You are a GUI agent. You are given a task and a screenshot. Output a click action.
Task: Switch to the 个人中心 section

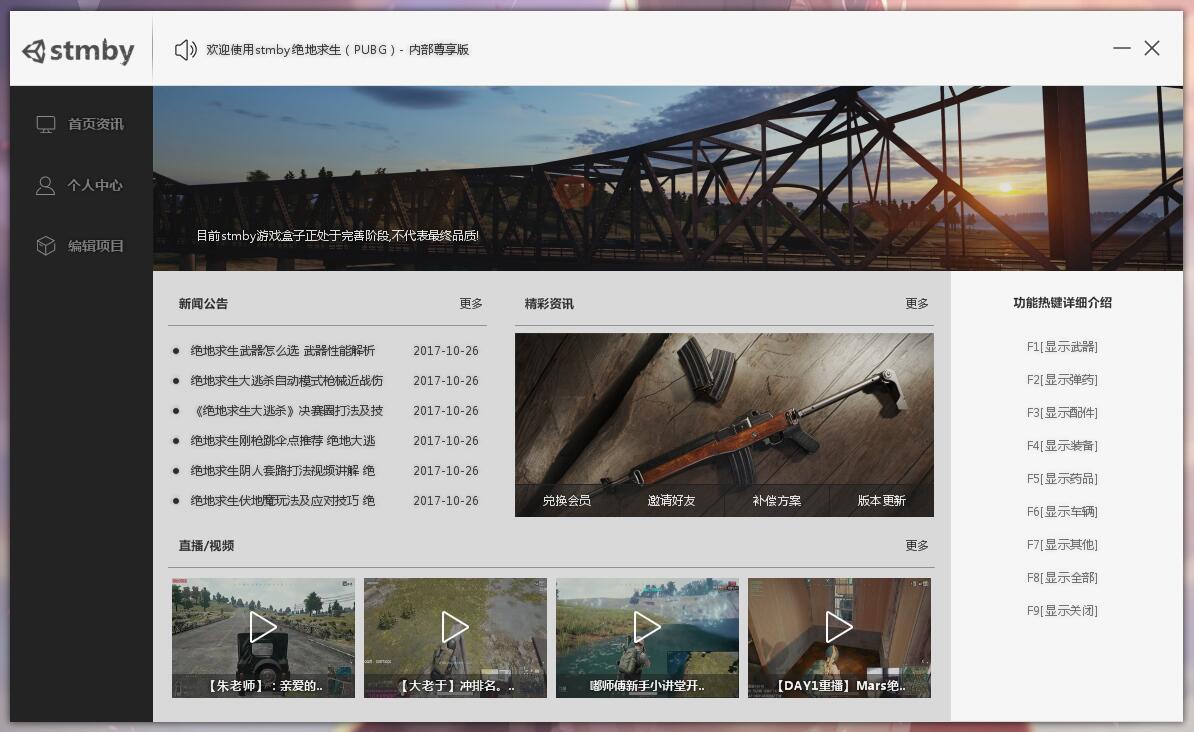tap(95, 185)
